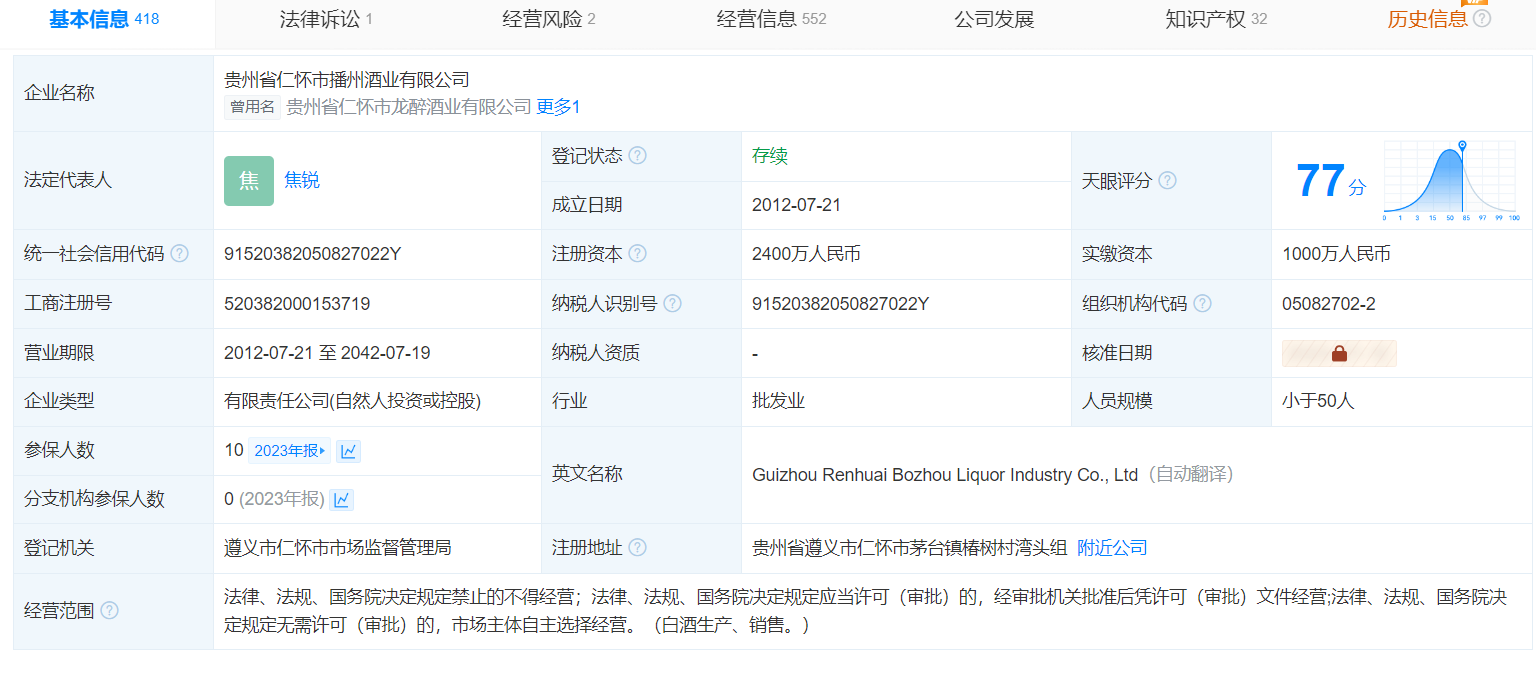The height and width of the screenshot is (680, 1536).
Task: Click help icon next to 统一社会信用代码
Action: point(179,254)
